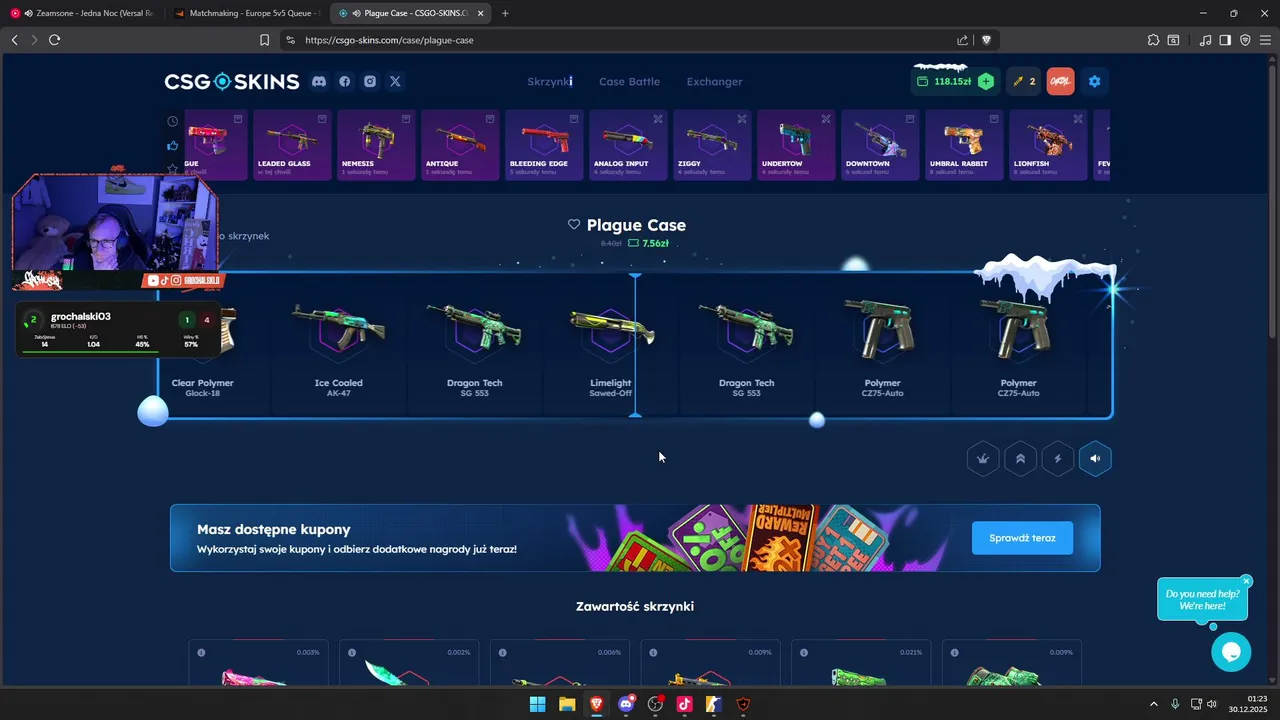Open the DOWNTOWN live drop card

point(880,145)
